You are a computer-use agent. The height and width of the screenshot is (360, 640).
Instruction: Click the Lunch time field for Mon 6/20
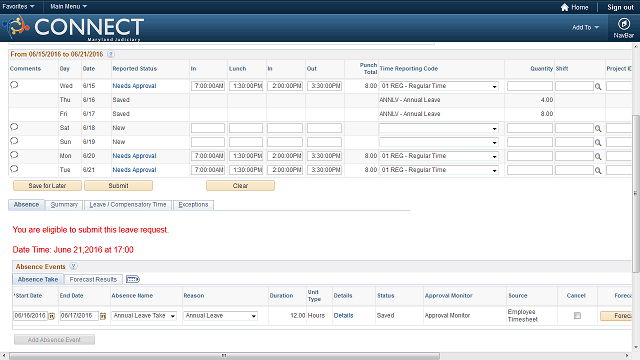pyautogui.click(x=246, y=156)
